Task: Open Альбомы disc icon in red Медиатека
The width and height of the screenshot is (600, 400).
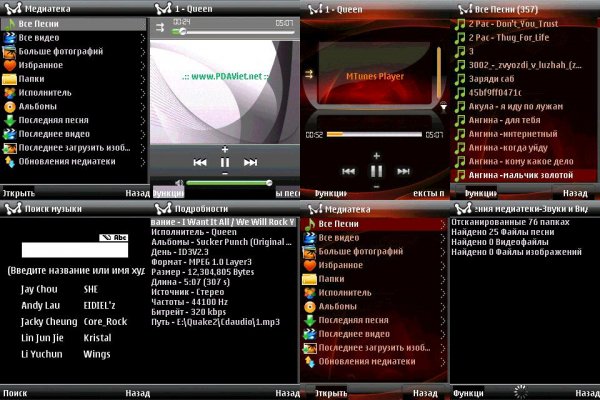Action: pyautogui.click(x=310, y=307)
